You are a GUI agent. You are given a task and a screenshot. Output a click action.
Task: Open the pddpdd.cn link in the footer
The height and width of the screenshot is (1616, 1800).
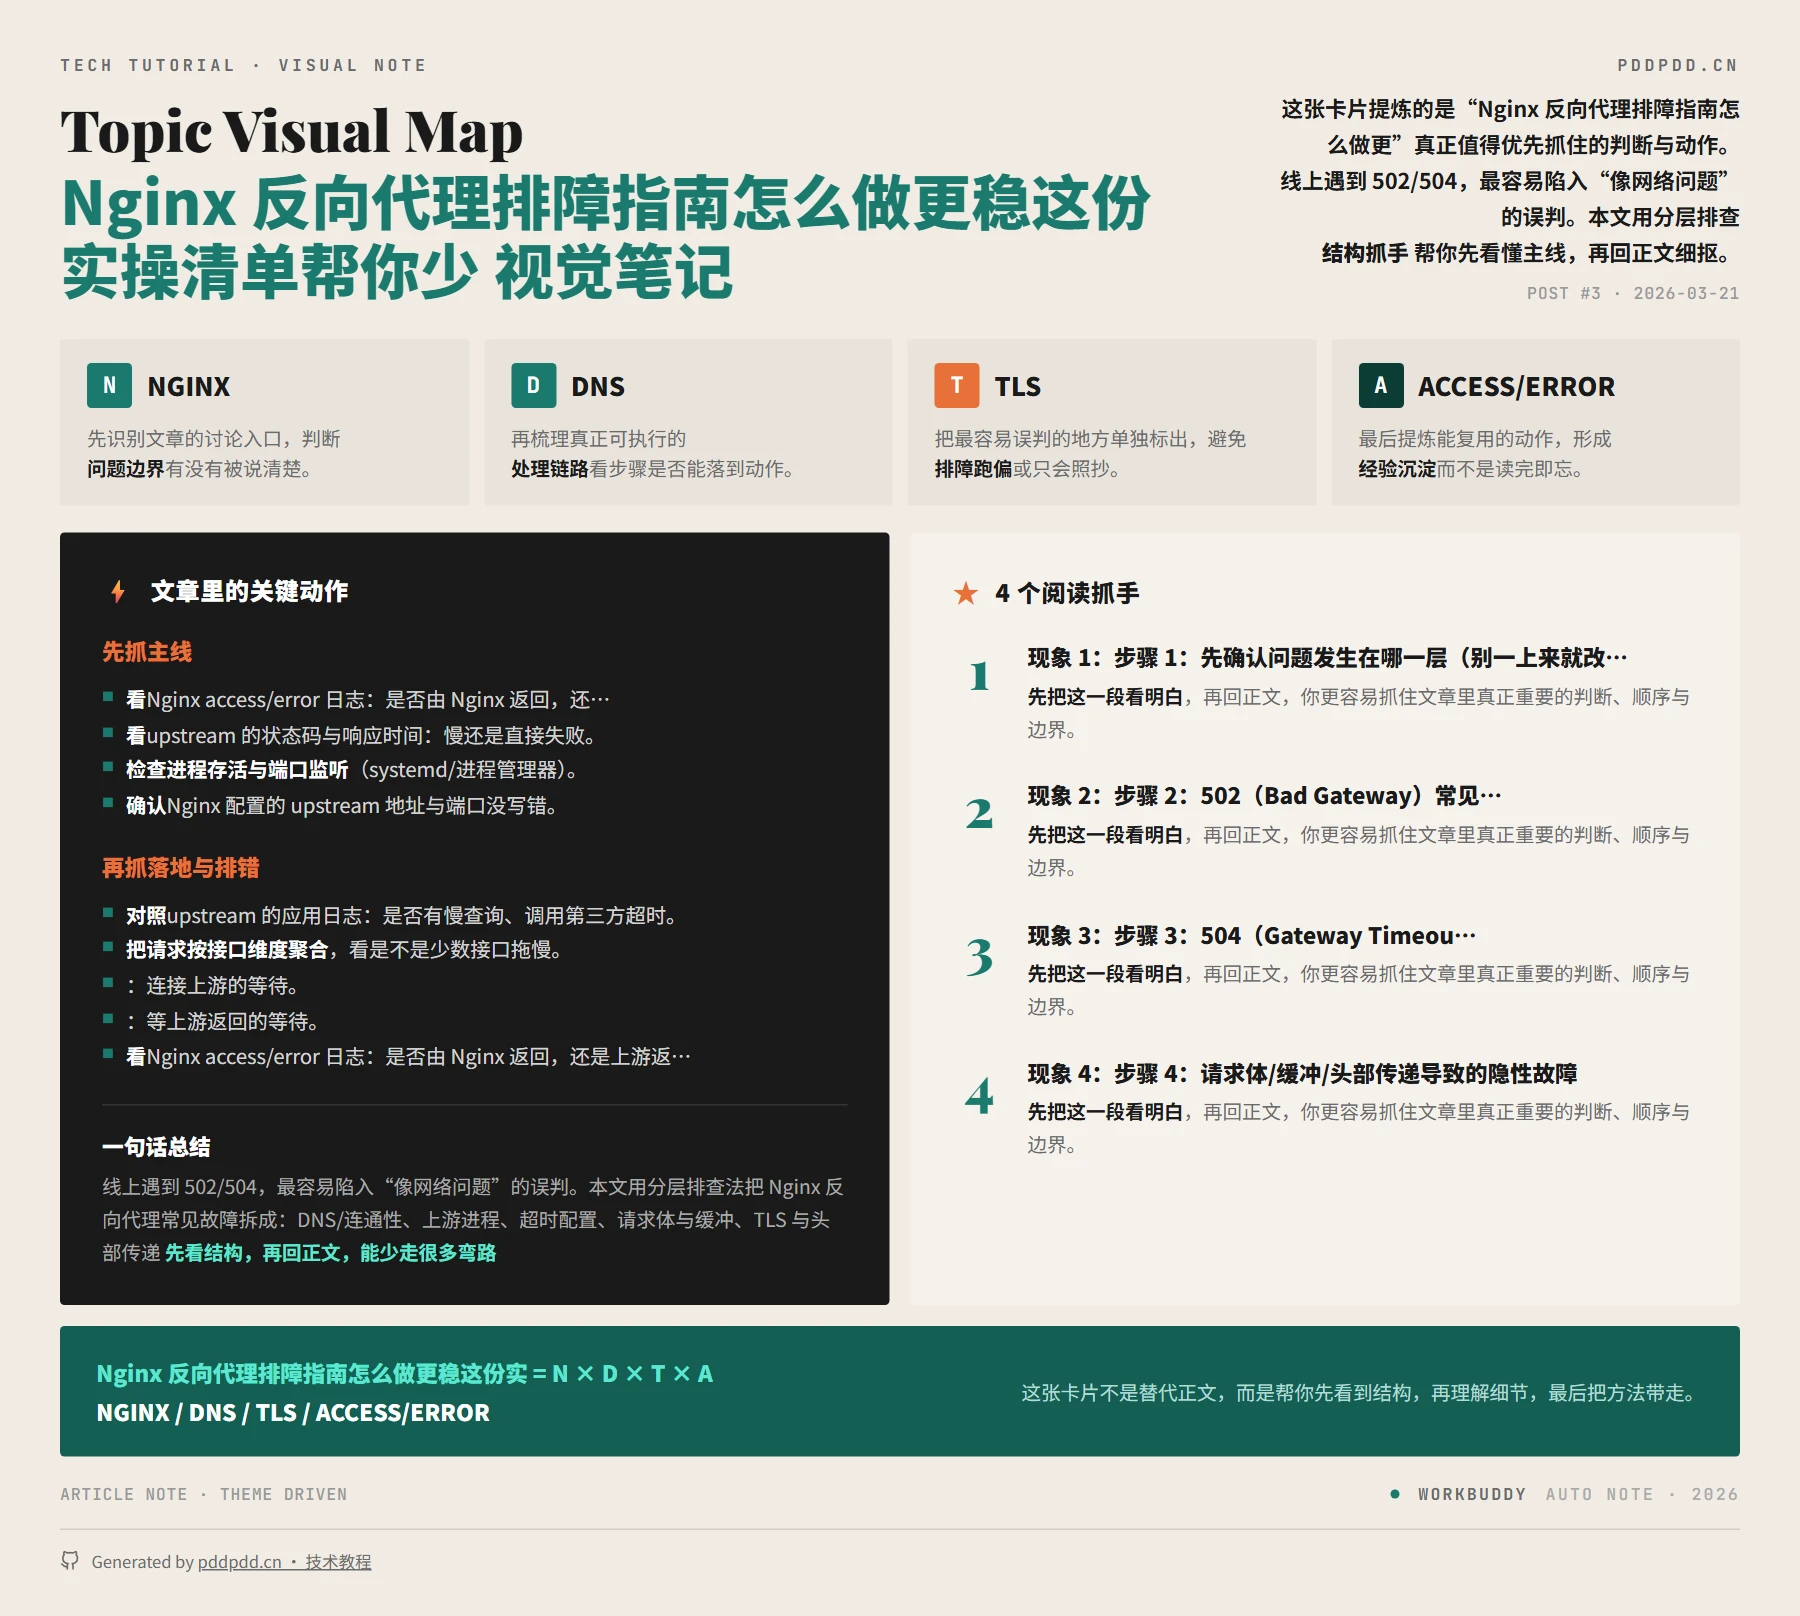click(241, 1561)
